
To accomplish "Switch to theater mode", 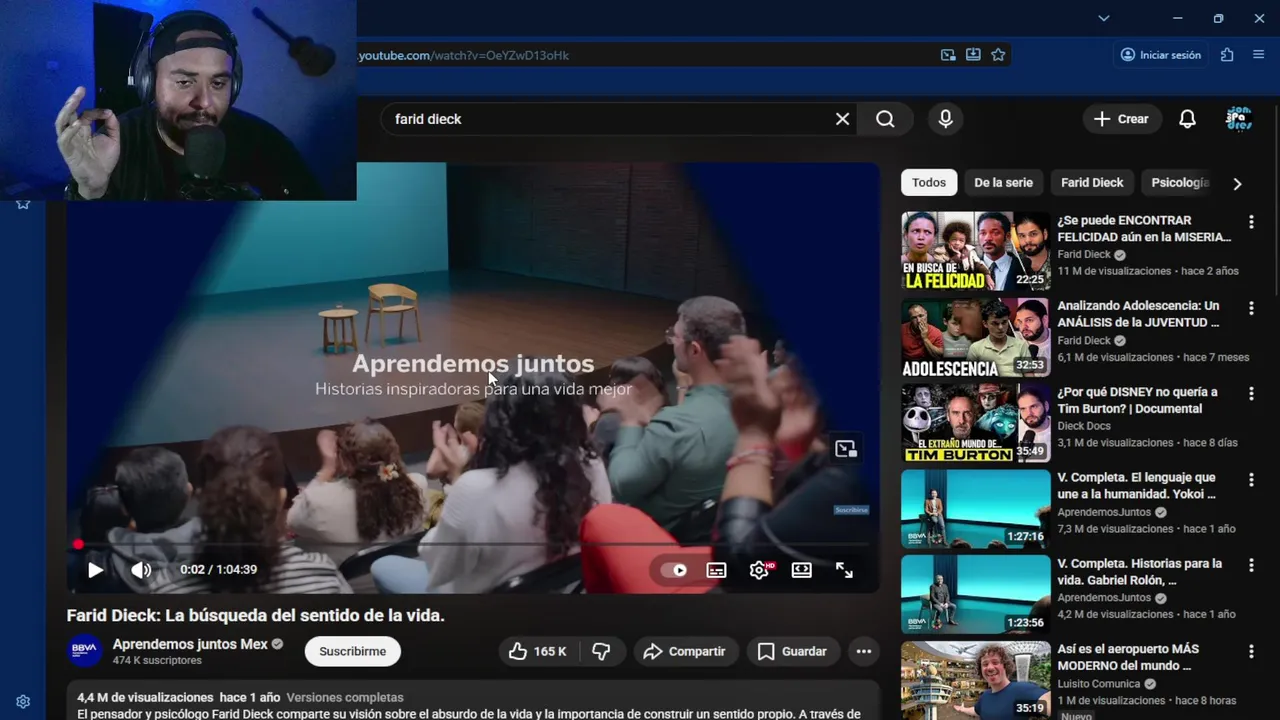I will [x=802, y=570].
